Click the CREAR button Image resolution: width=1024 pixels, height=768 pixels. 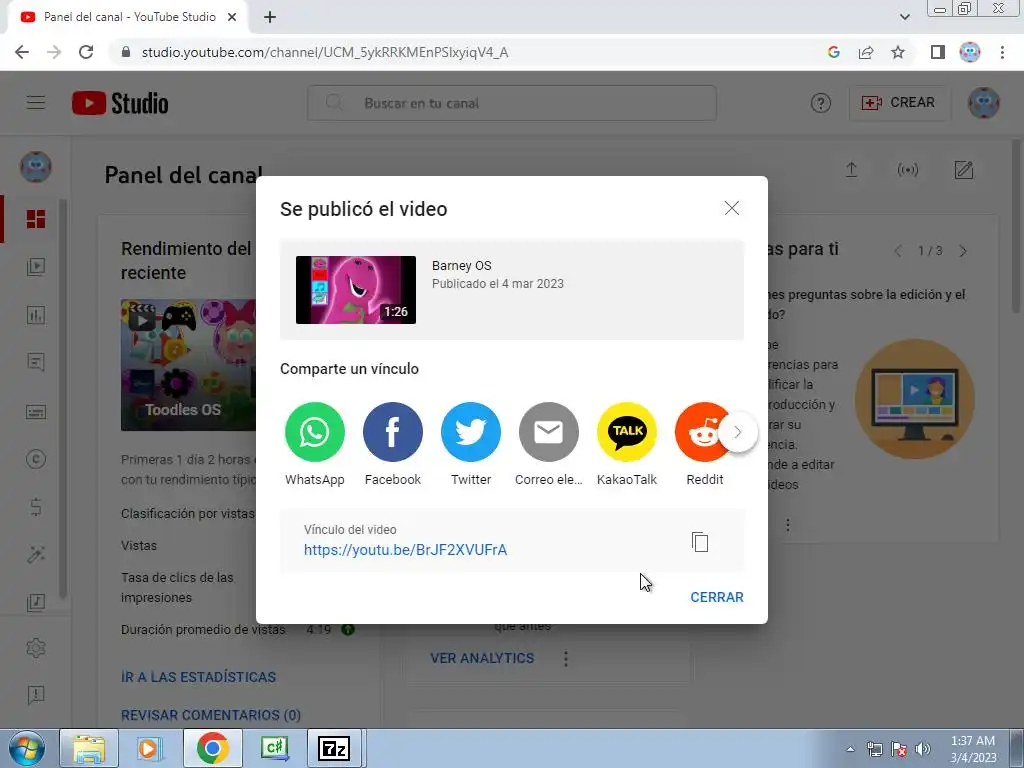click(x=899, y=103)
